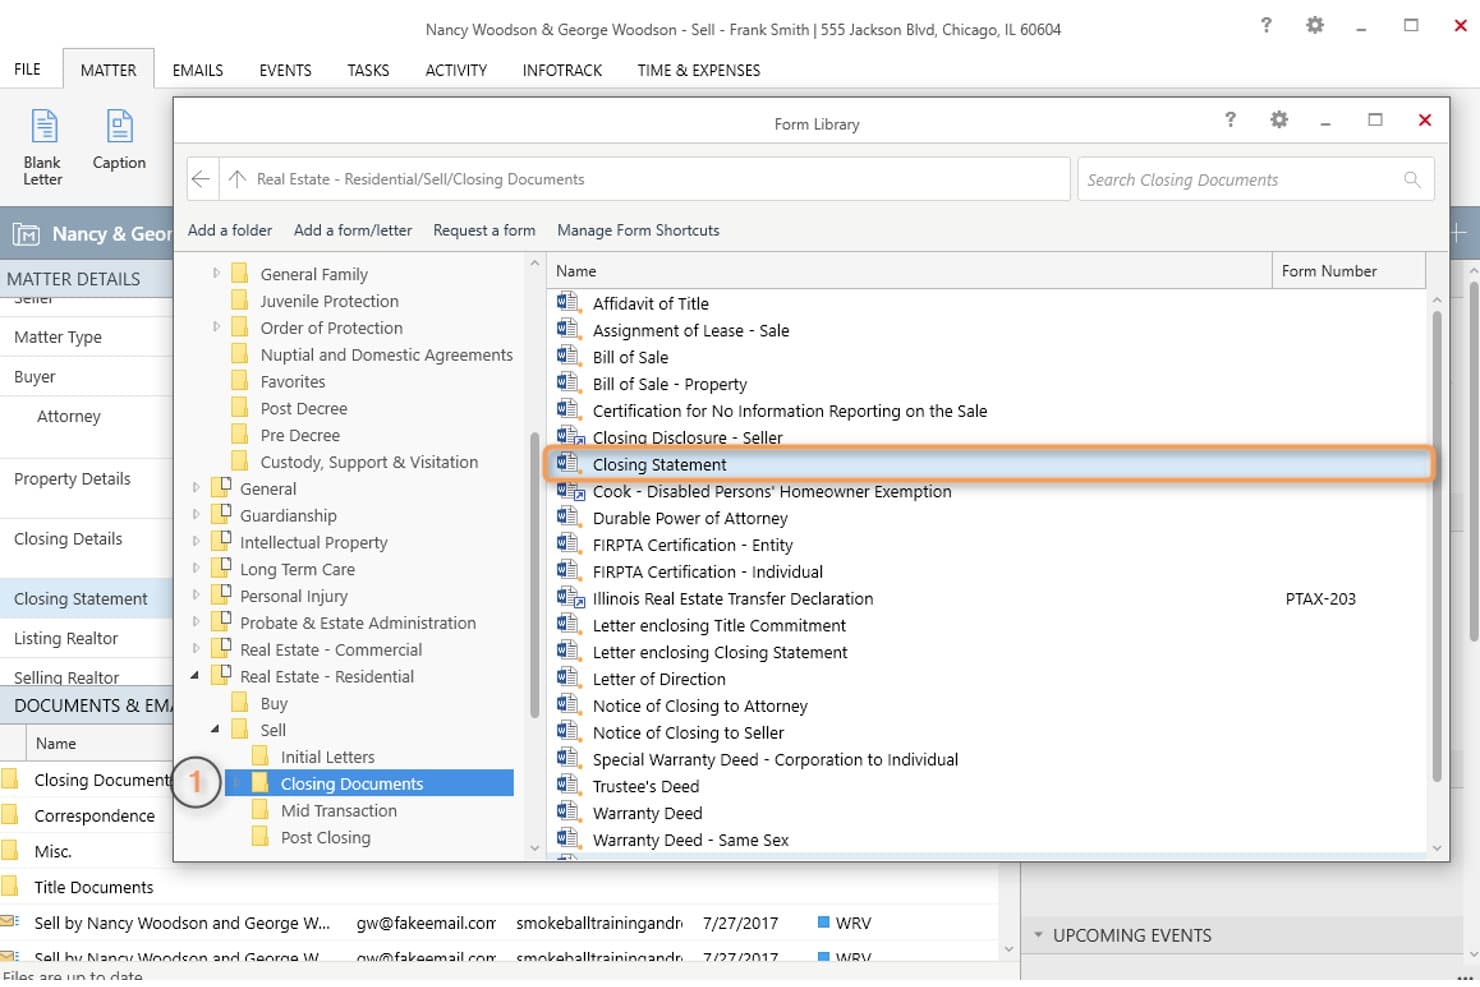Click Add a form/letter
This screenshot has width=1480, height=987.
[353, 230]
